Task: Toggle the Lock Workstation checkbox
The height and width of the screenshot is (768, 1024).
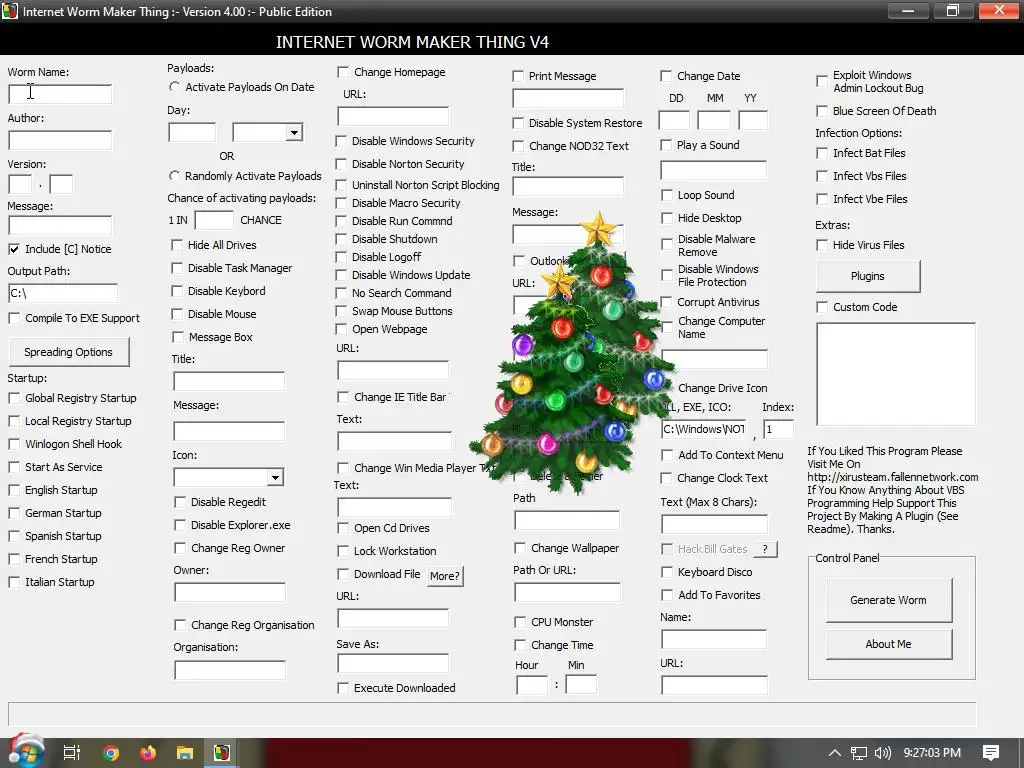Action: [343, 551]
